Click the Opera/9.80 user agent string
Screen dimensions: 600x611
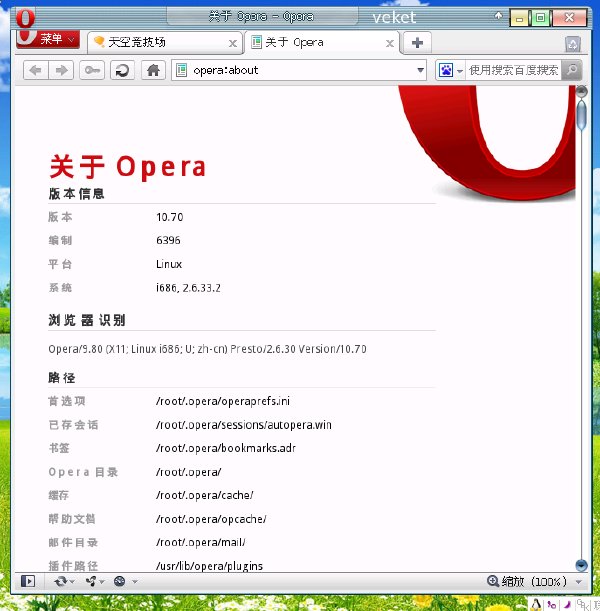pos(207,349)
